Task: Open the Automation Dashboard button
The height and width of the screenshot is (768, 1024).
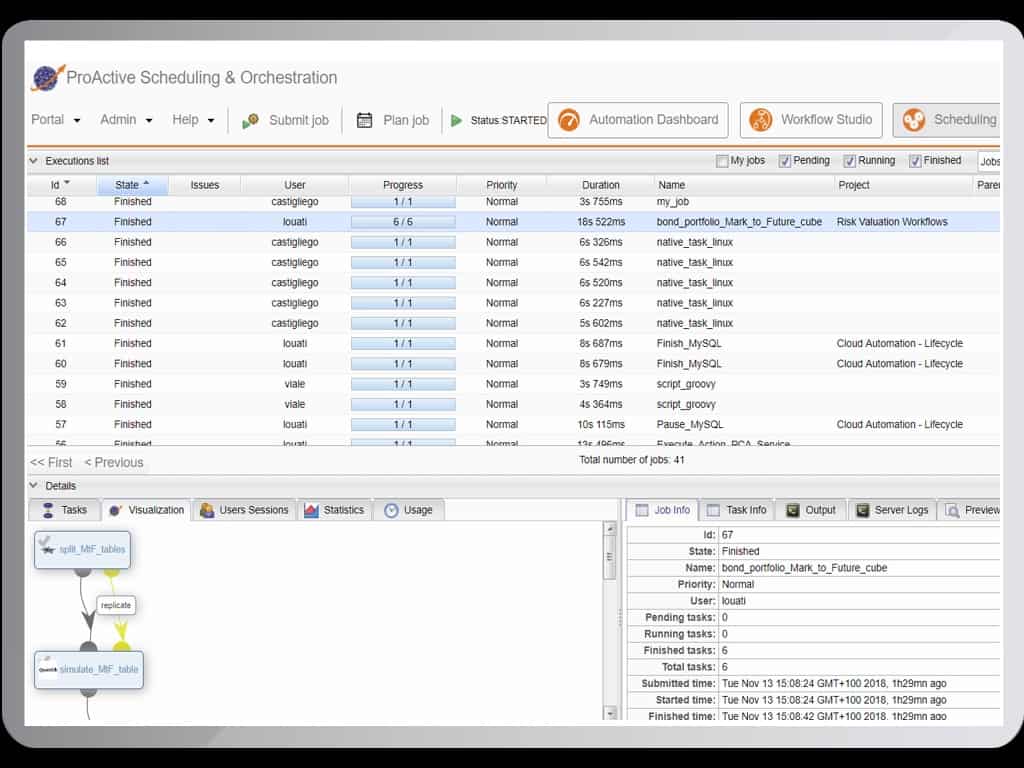Action: point(638,120)
